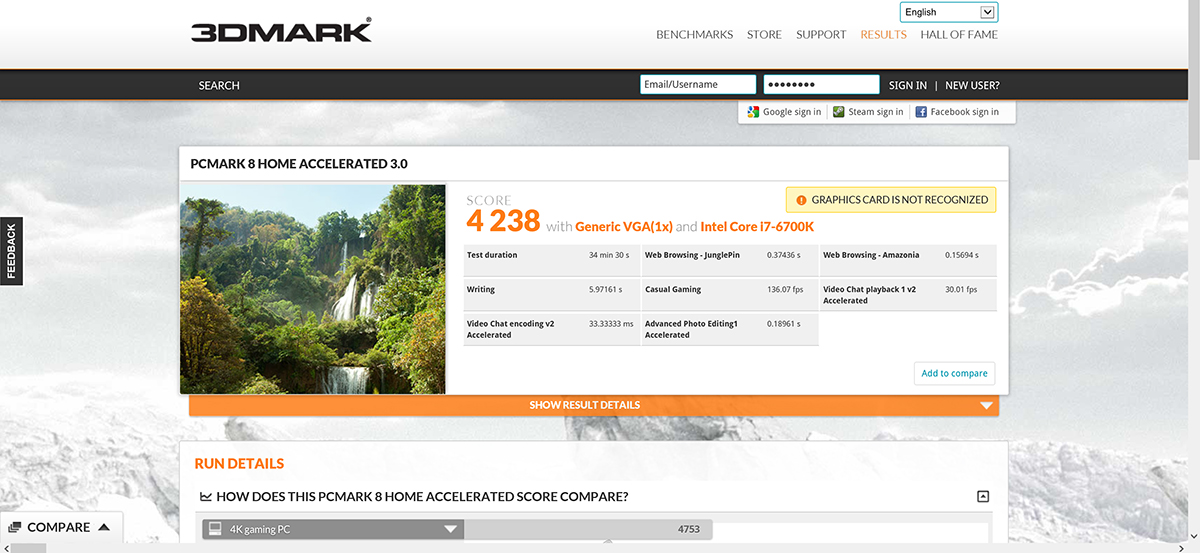
Task: Go to Hall of Fame page
Action: click(x=958, y=35)
